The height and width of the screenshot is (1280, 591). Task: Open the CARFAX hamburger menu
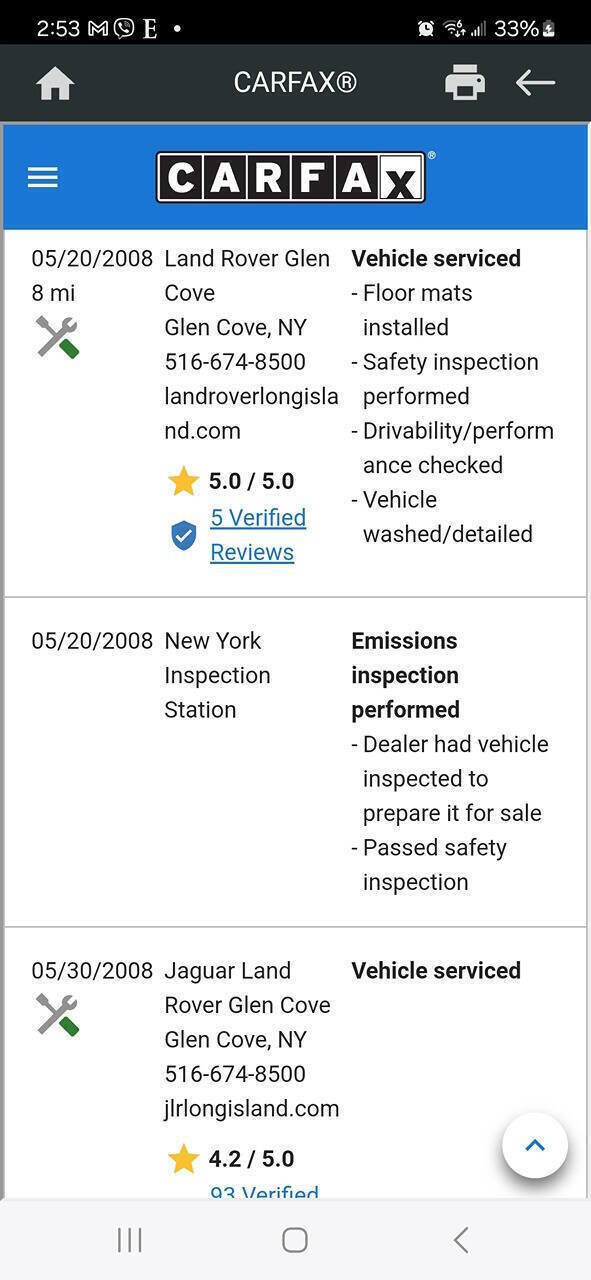(43, 178)
